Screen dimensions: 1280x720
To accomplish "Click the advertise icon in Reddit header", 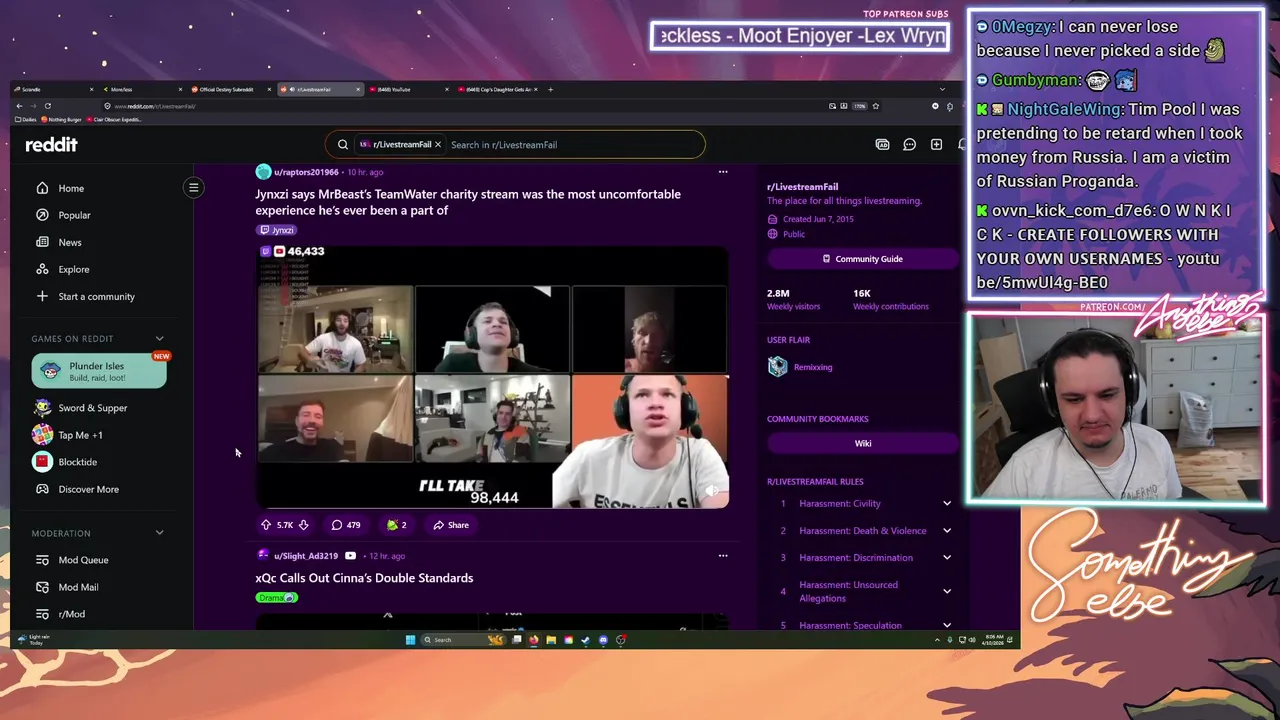I will pos(882,144).
